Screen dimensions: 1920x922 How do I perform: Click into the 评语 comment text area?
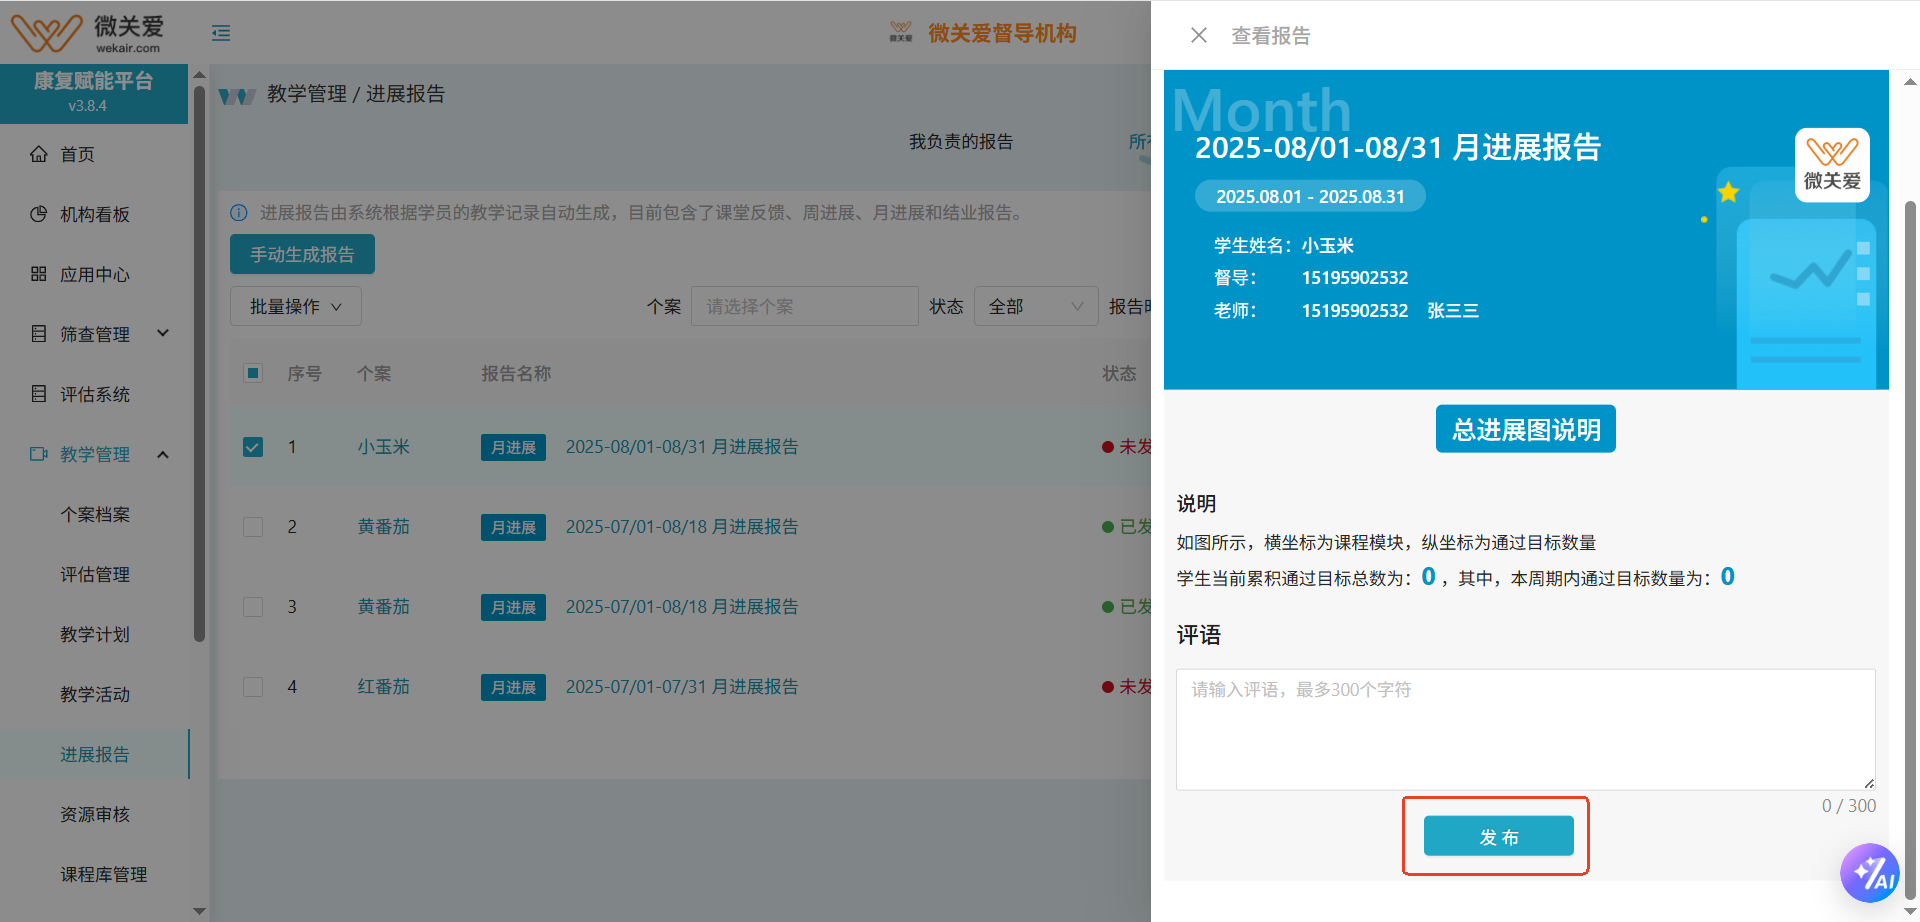tap(1525, 730)
